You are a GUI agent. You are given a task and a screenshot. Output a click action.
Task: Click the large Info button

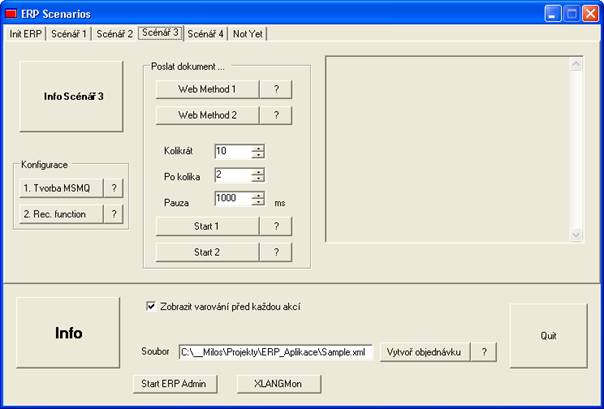(x=68, y=333)
